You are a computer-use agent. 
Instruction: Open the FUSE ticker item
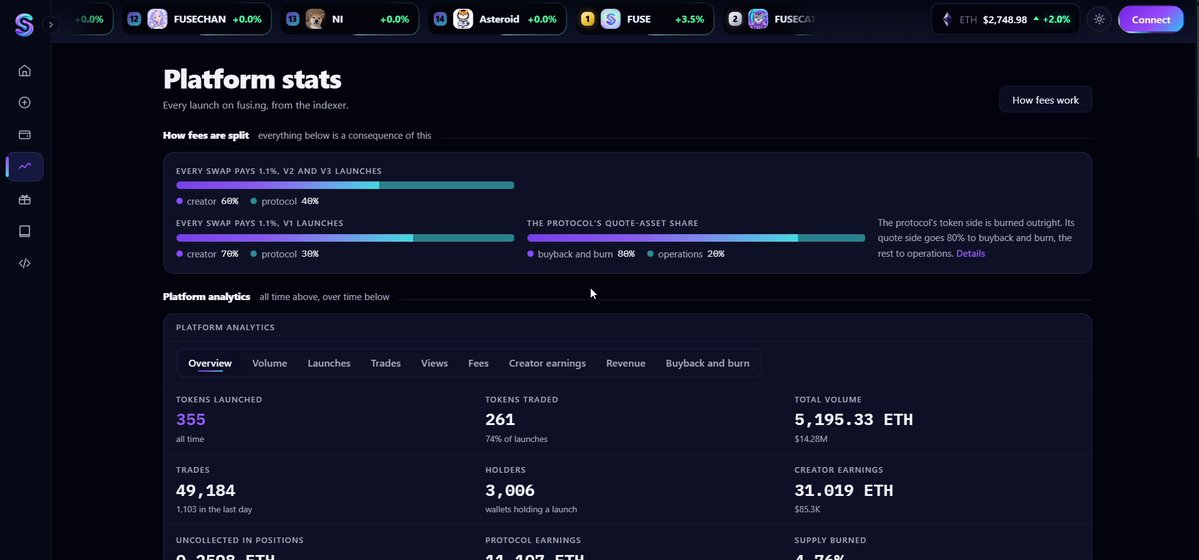point(645,19)
